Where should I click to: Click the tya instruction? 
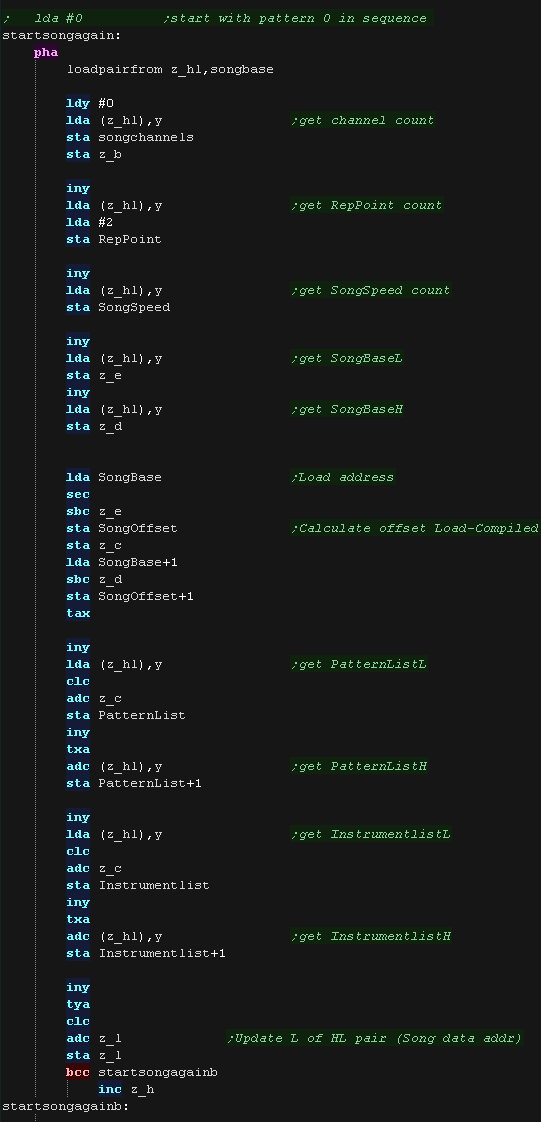(78, 1005)
